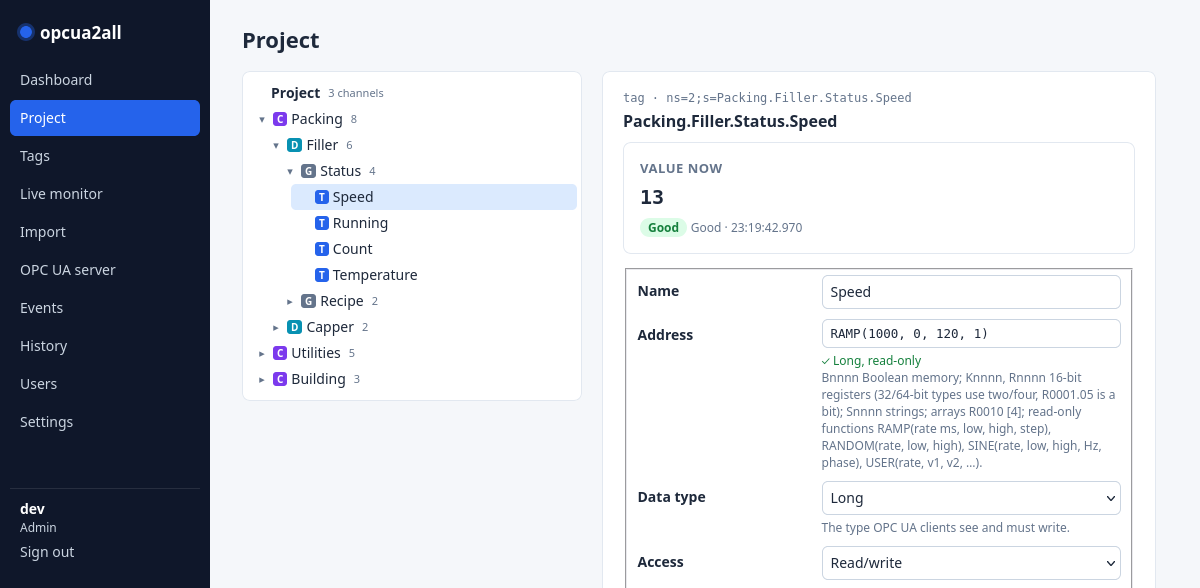Click the blue T icon beside Speed

pos(322,197)
